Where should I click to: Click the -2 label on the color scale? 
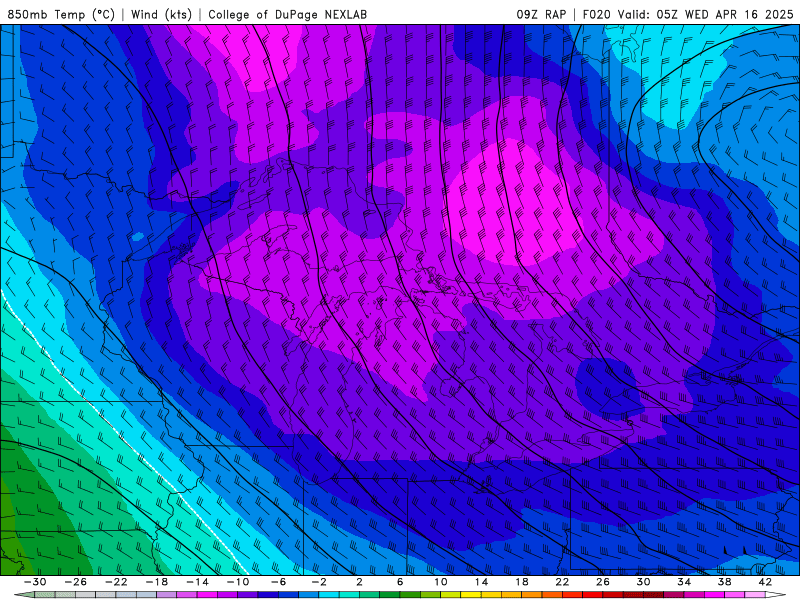pyautogui.click(x=319, y=582)
